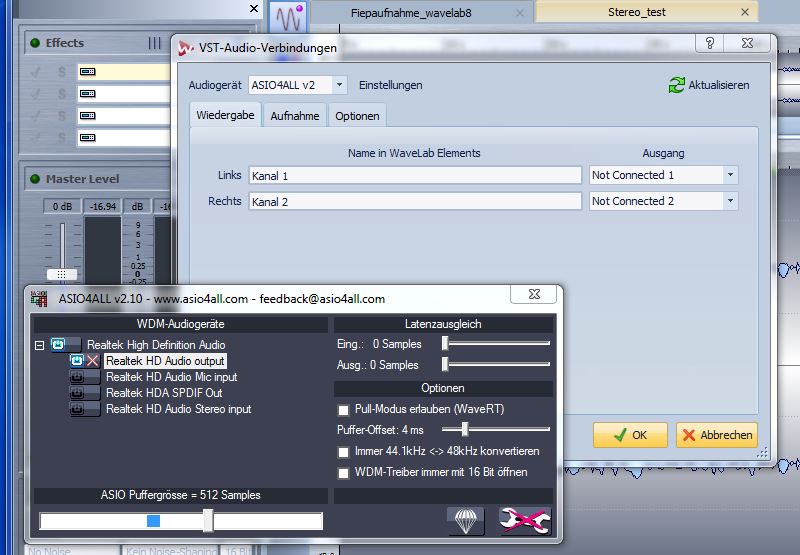Click the power icon of Realtek High Definition Audio
800x555 pixels.
coord(59,345)
